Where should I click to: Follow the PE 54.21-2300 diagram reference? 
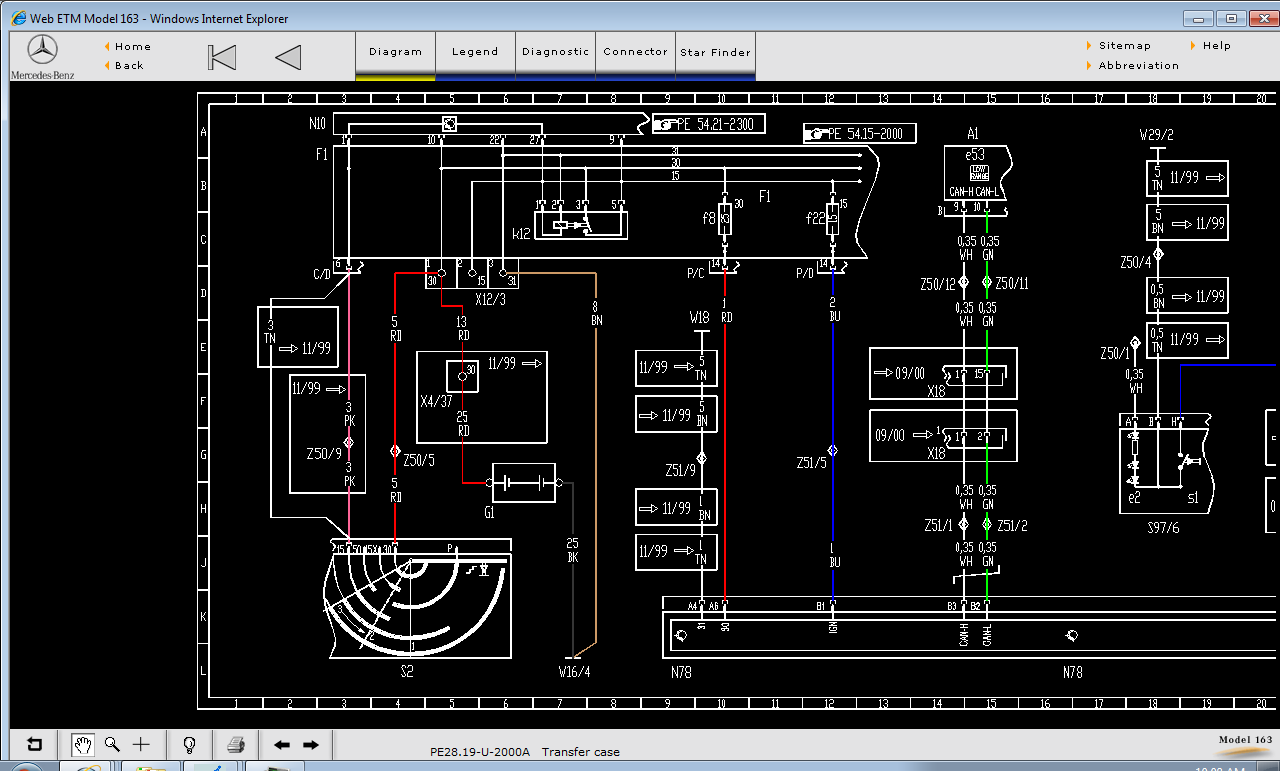tap(710, 124)
